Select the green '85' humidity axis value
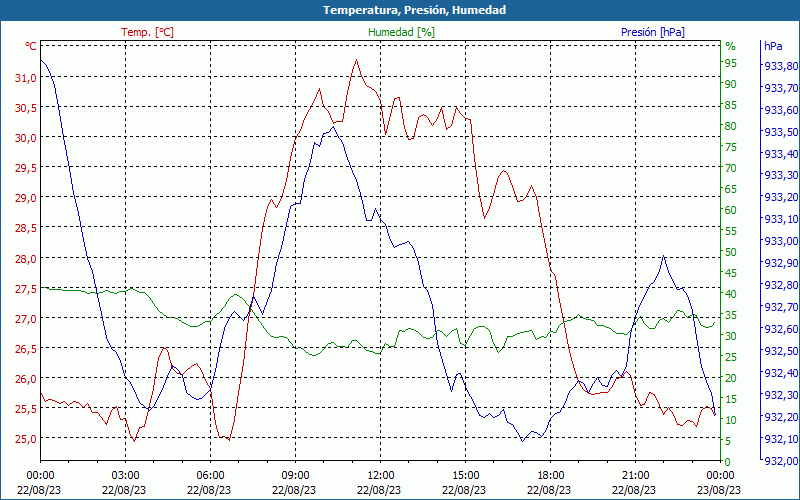The image size is (800, 500). pyautogui.click(x=731, y=105)
